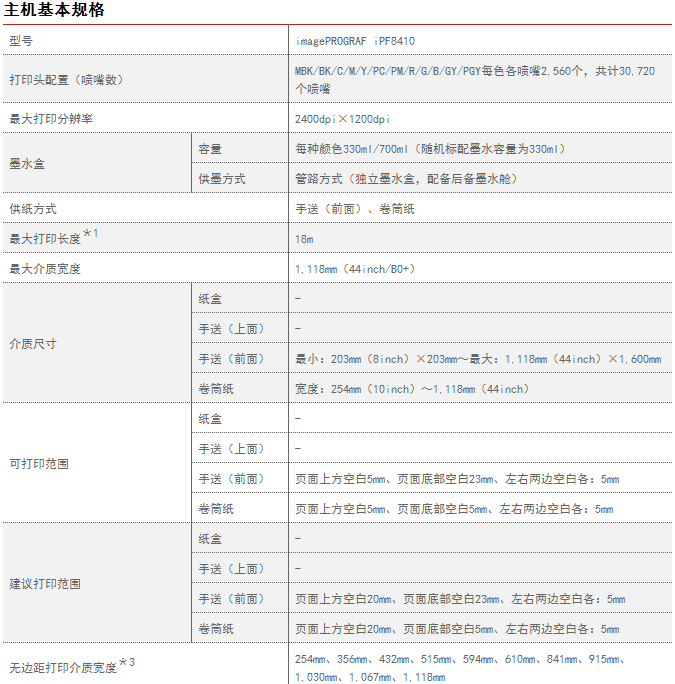Click 纸盒 under 可打印范围
This screenshot has width=675, height=684.
click(210, 419)
